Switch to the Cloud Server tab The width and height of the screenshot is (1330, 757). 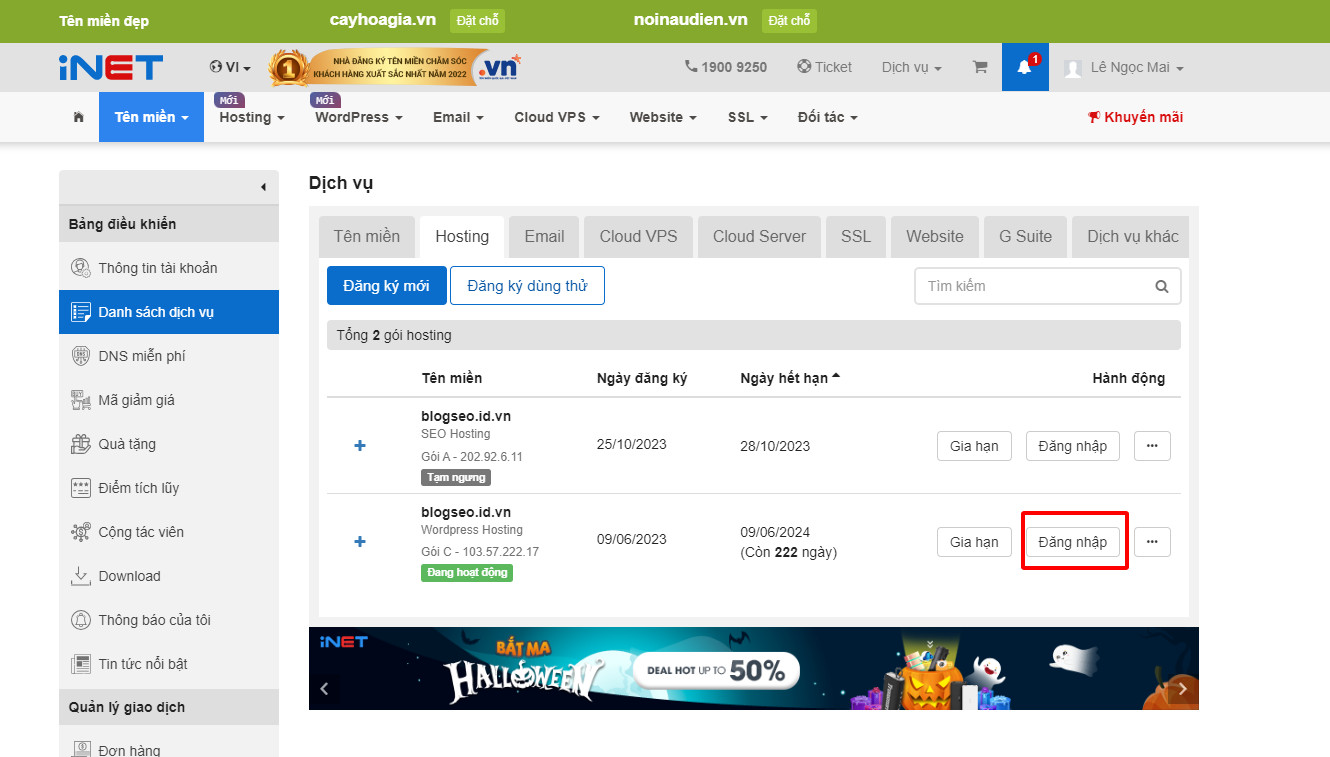759,236
